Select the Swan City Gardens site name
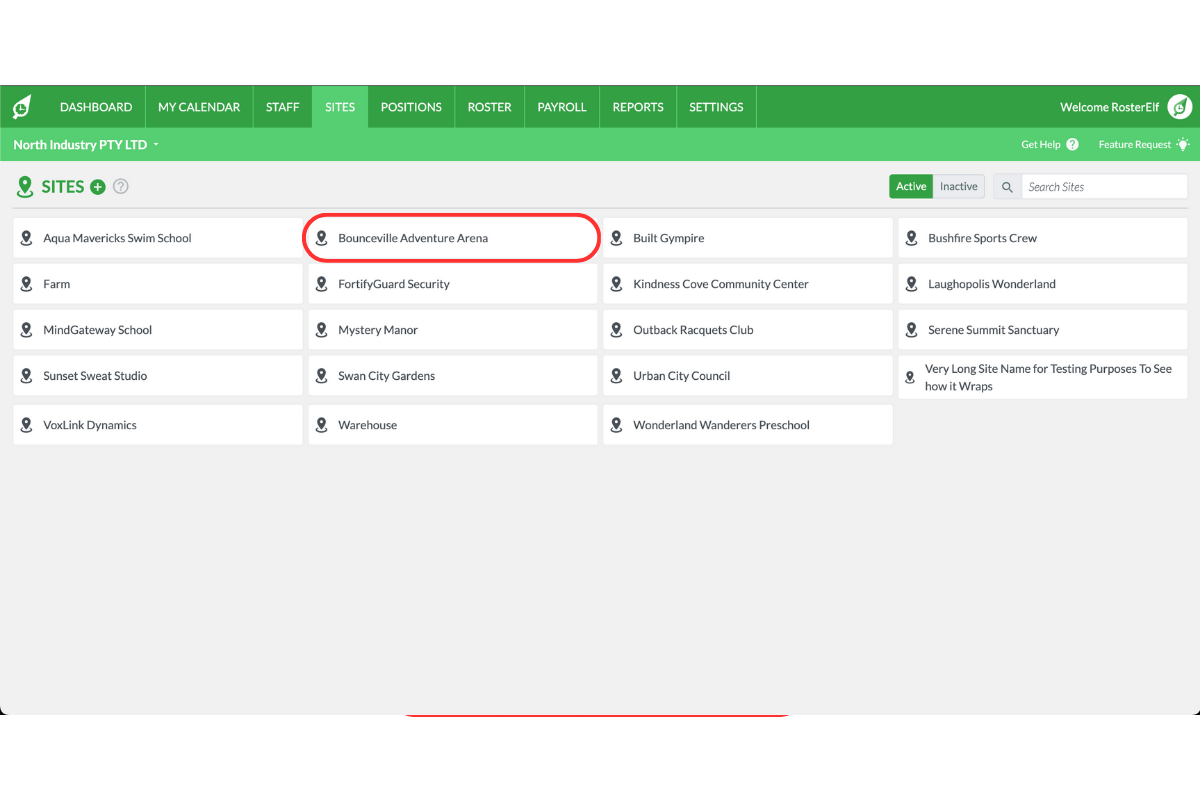 click(x=386, y=376)
